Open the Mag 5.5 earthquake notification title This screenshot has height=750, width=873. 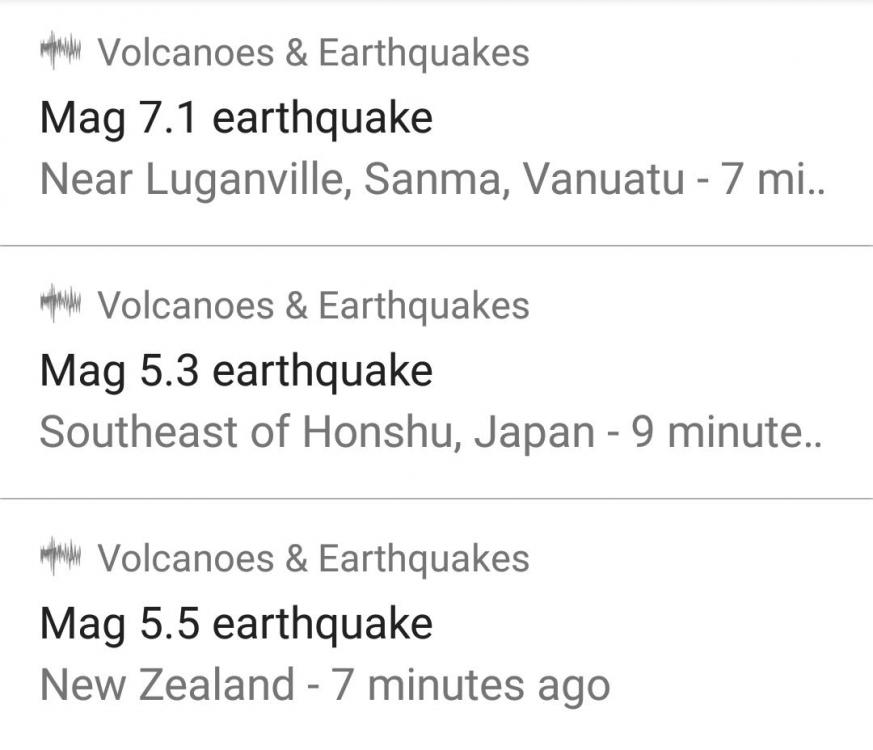pyautogui.click(x=236, y=624)
